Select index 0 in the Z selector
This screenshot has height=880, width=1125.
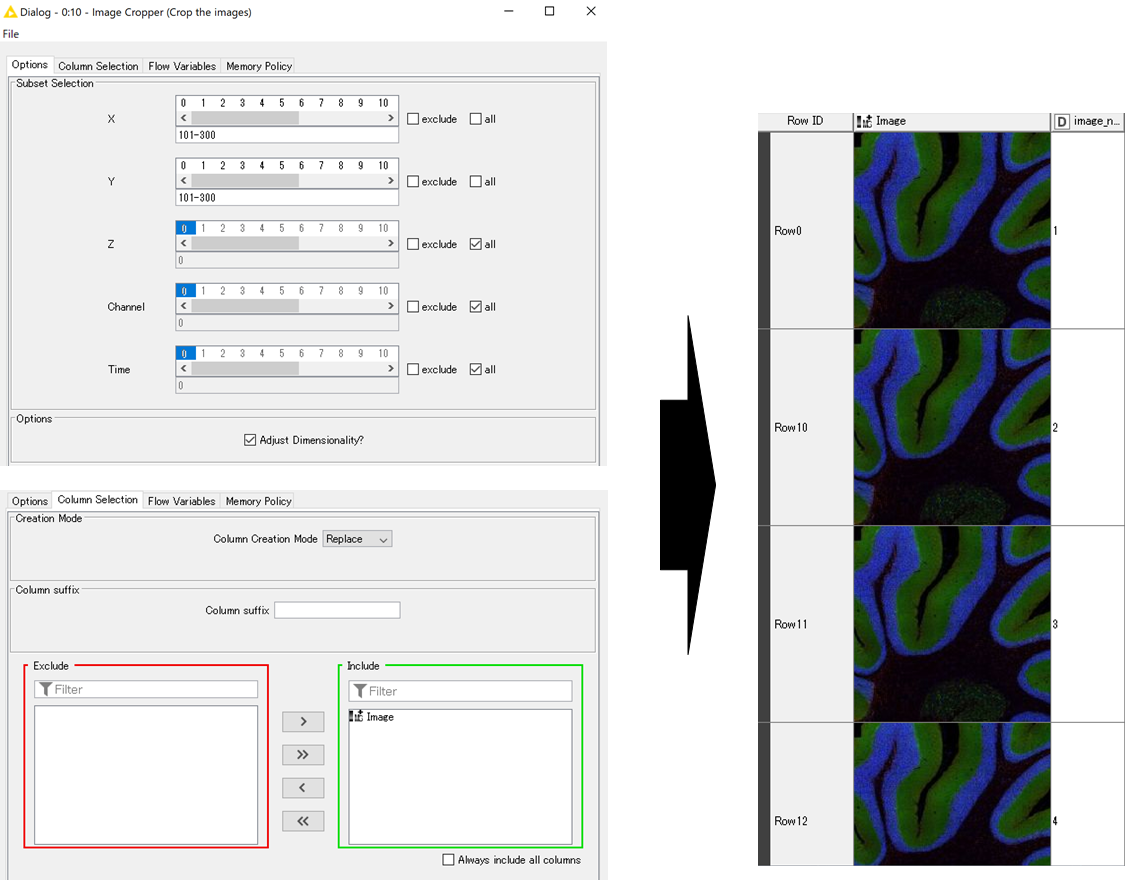(185, 228)
